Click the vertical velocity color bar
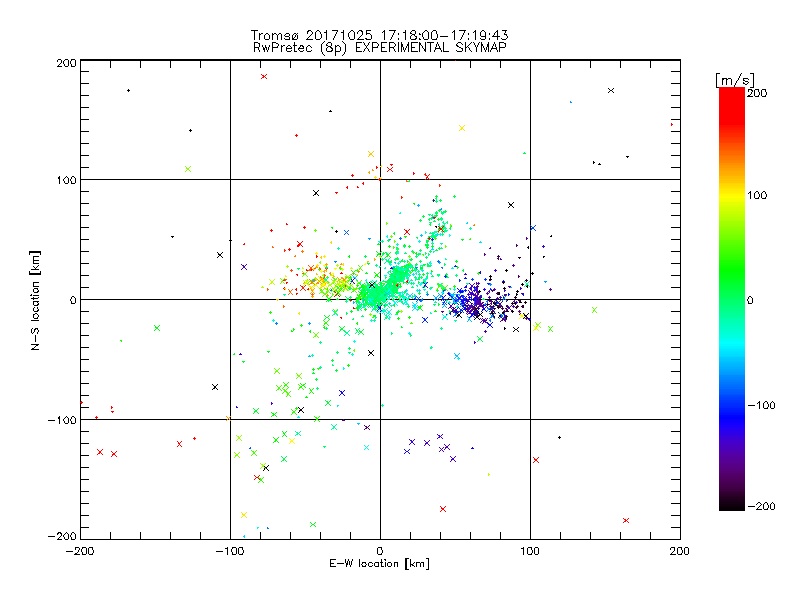 pos(732,299)
